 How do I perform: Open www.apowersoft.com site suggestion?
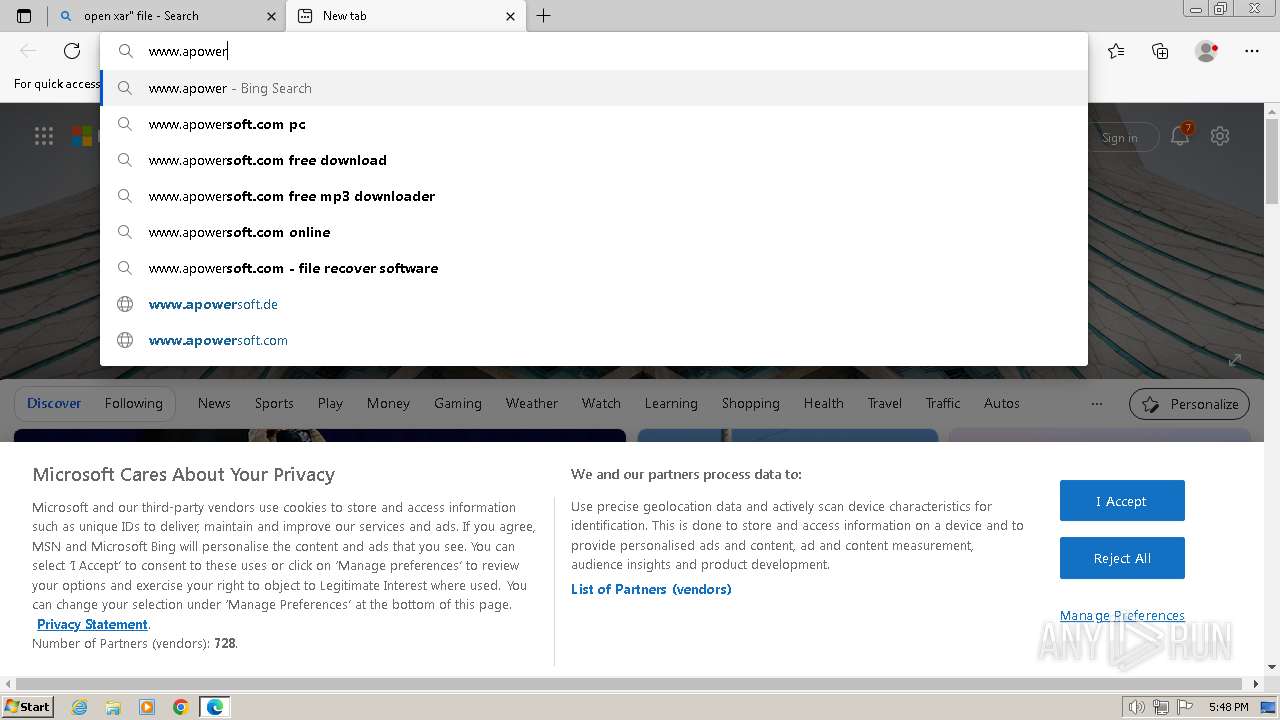tap(594, 340)
